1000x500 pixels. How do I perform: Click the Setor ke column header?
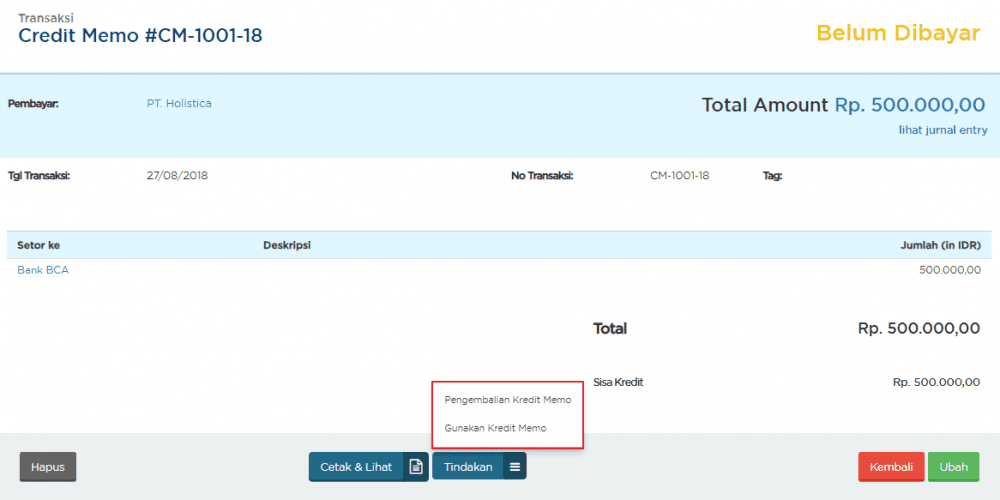(x=39, y=245)
